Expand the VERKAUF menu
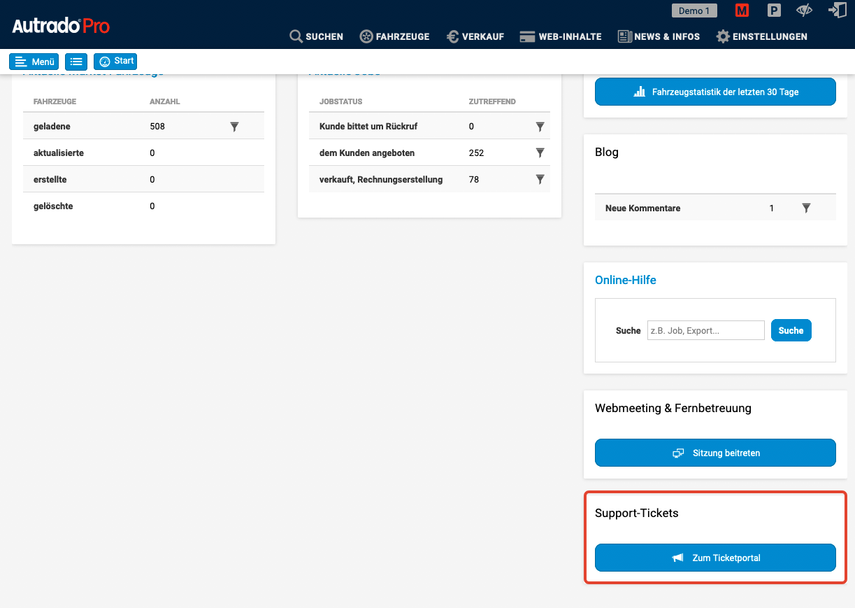Image resolution: width=855 pixels, height=608 pixels. pos(475,37)
